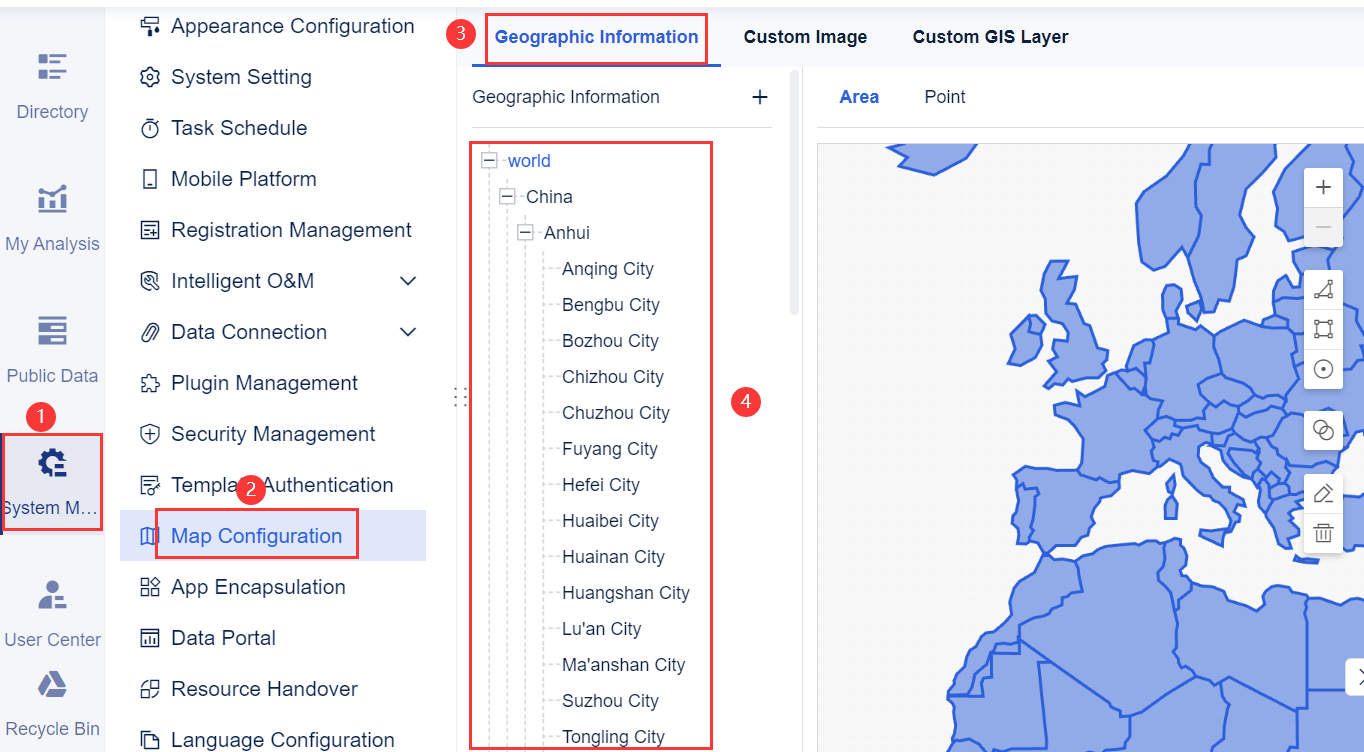The height and width of the screenshot is (752, 1364).
Task: Zoom out on the map
Action: [1323, 227]
